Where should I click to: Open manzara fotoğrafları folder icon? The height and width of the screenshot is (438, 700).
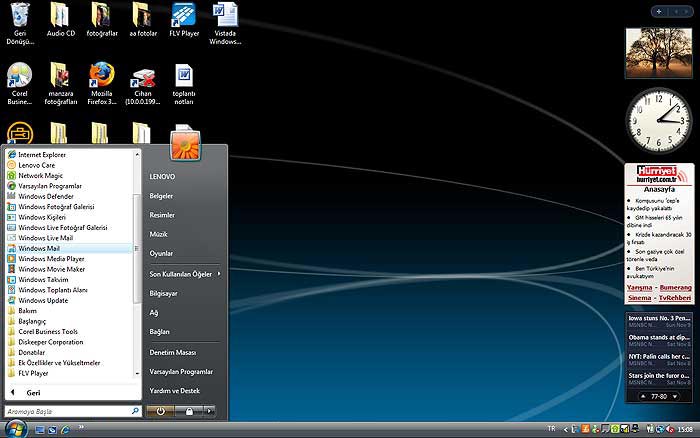61,83
